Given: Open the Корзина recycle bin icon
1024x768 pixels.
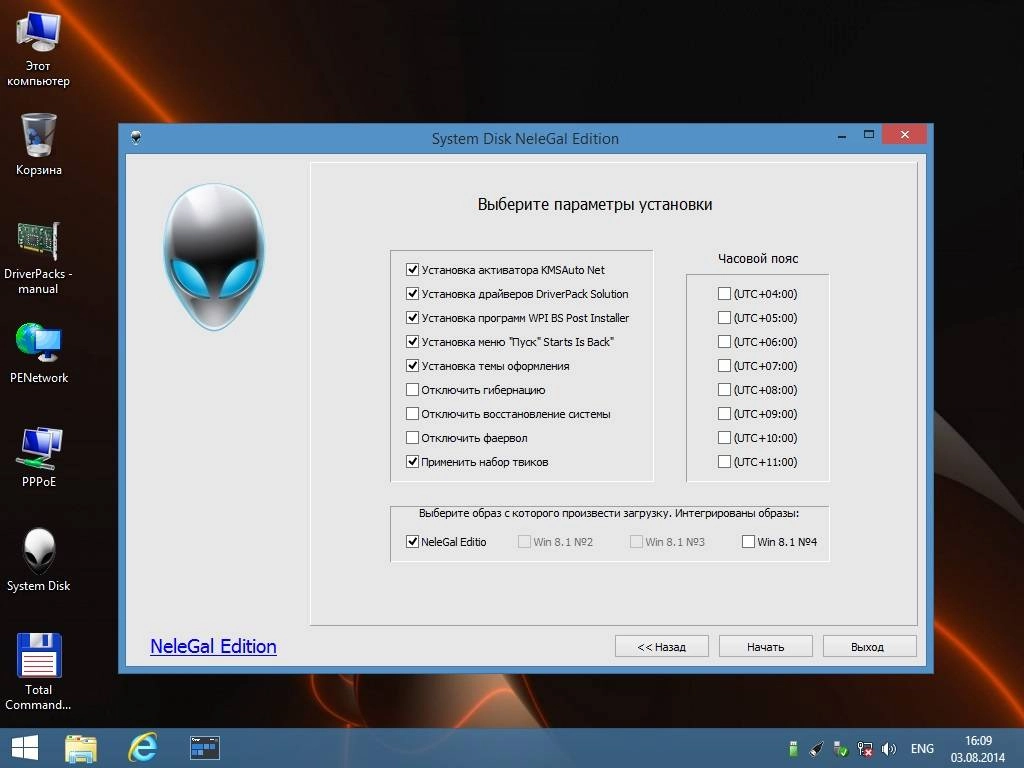Looking at the screenshot, I should point(39,144).
